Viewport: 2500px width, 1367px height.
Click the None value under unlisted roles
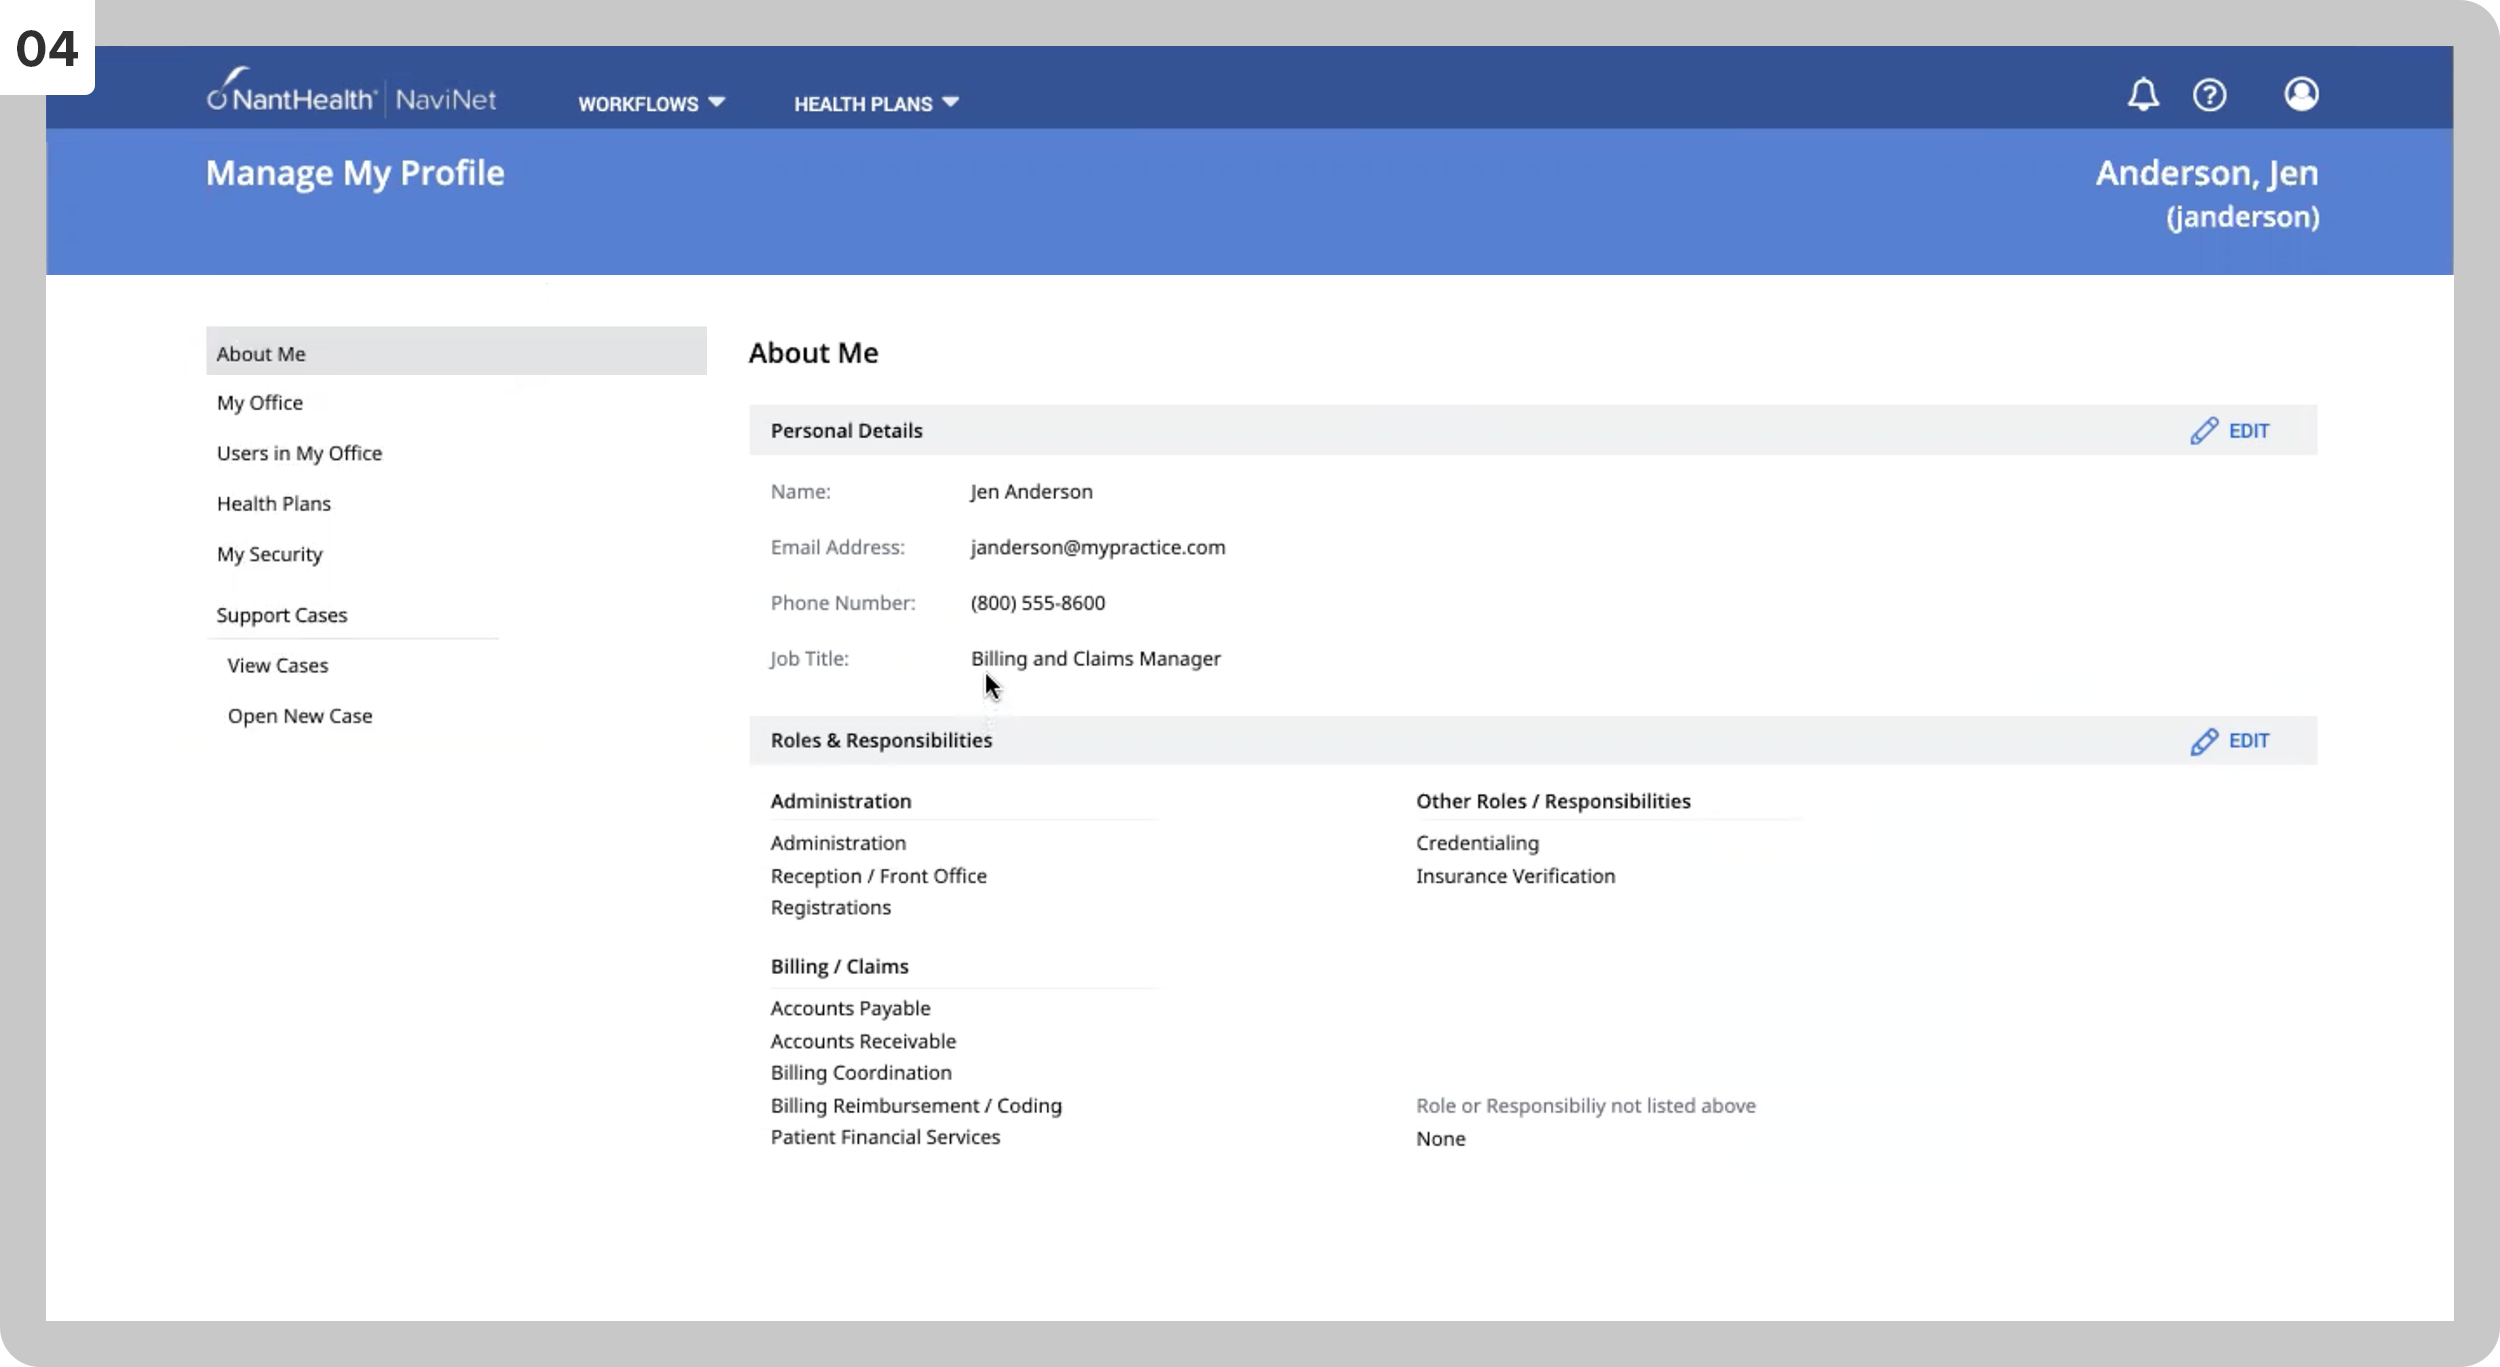1440,1139
